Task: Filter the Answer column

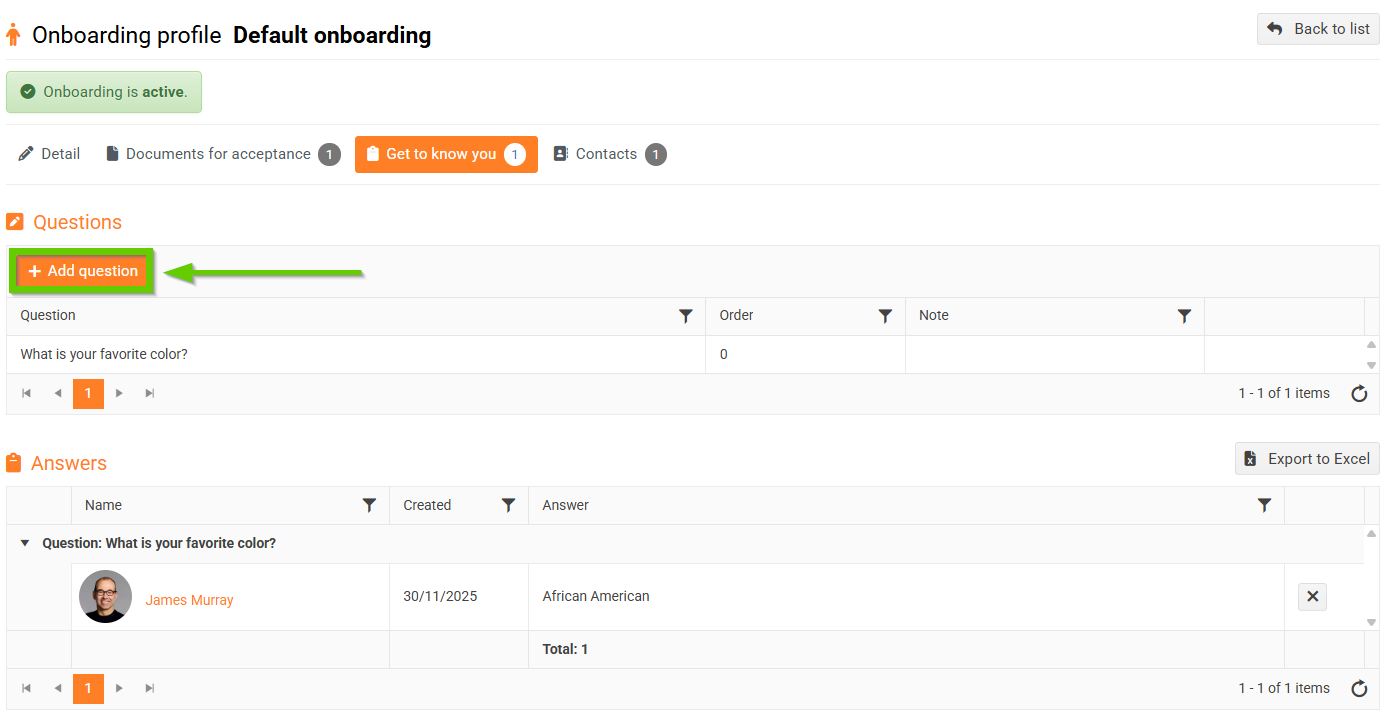Action: (x=1264, y=506)
